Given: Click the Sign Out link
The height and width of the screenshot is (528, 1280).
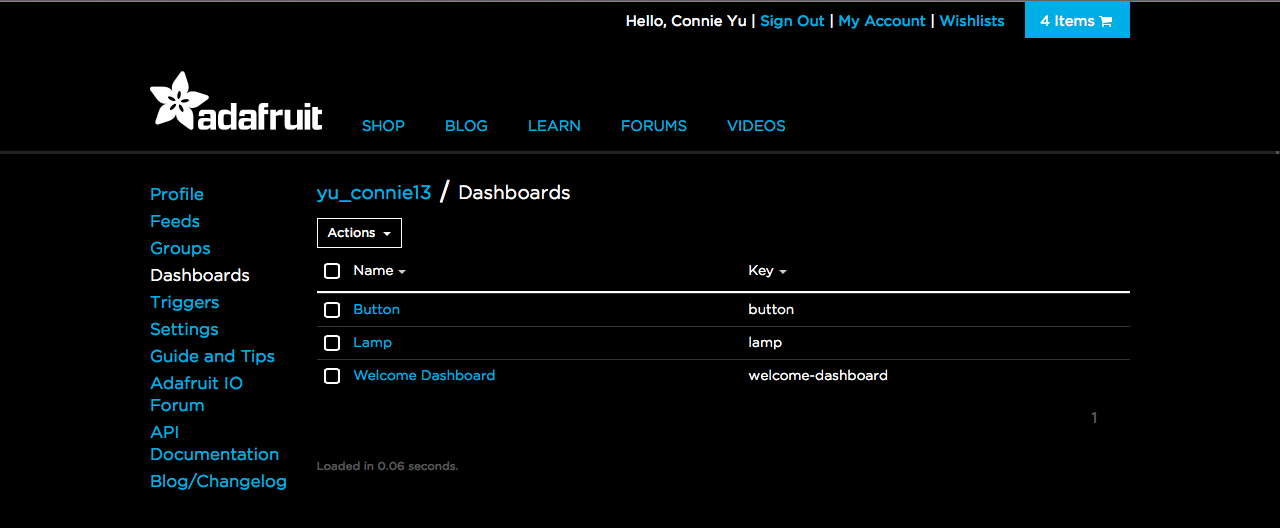Looking at the screenshot, I should (x=792, y=21).
